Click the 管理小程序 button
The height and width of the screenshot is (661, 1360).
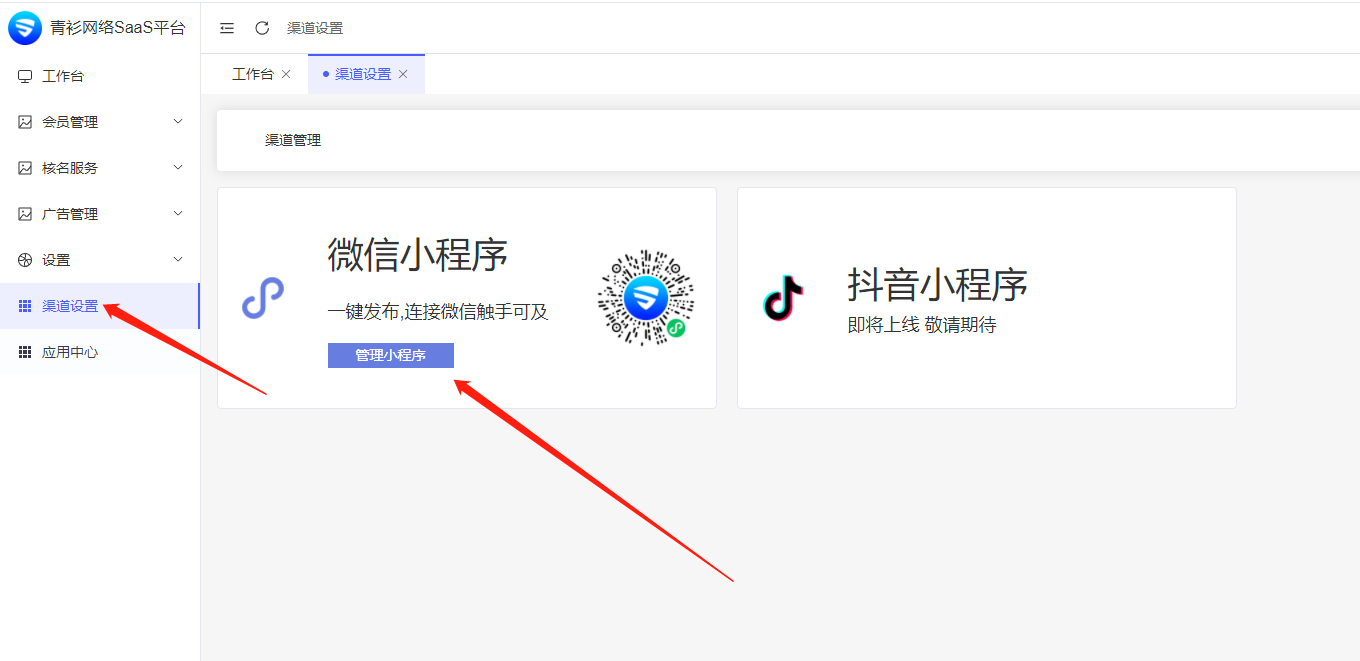[391, 355]
